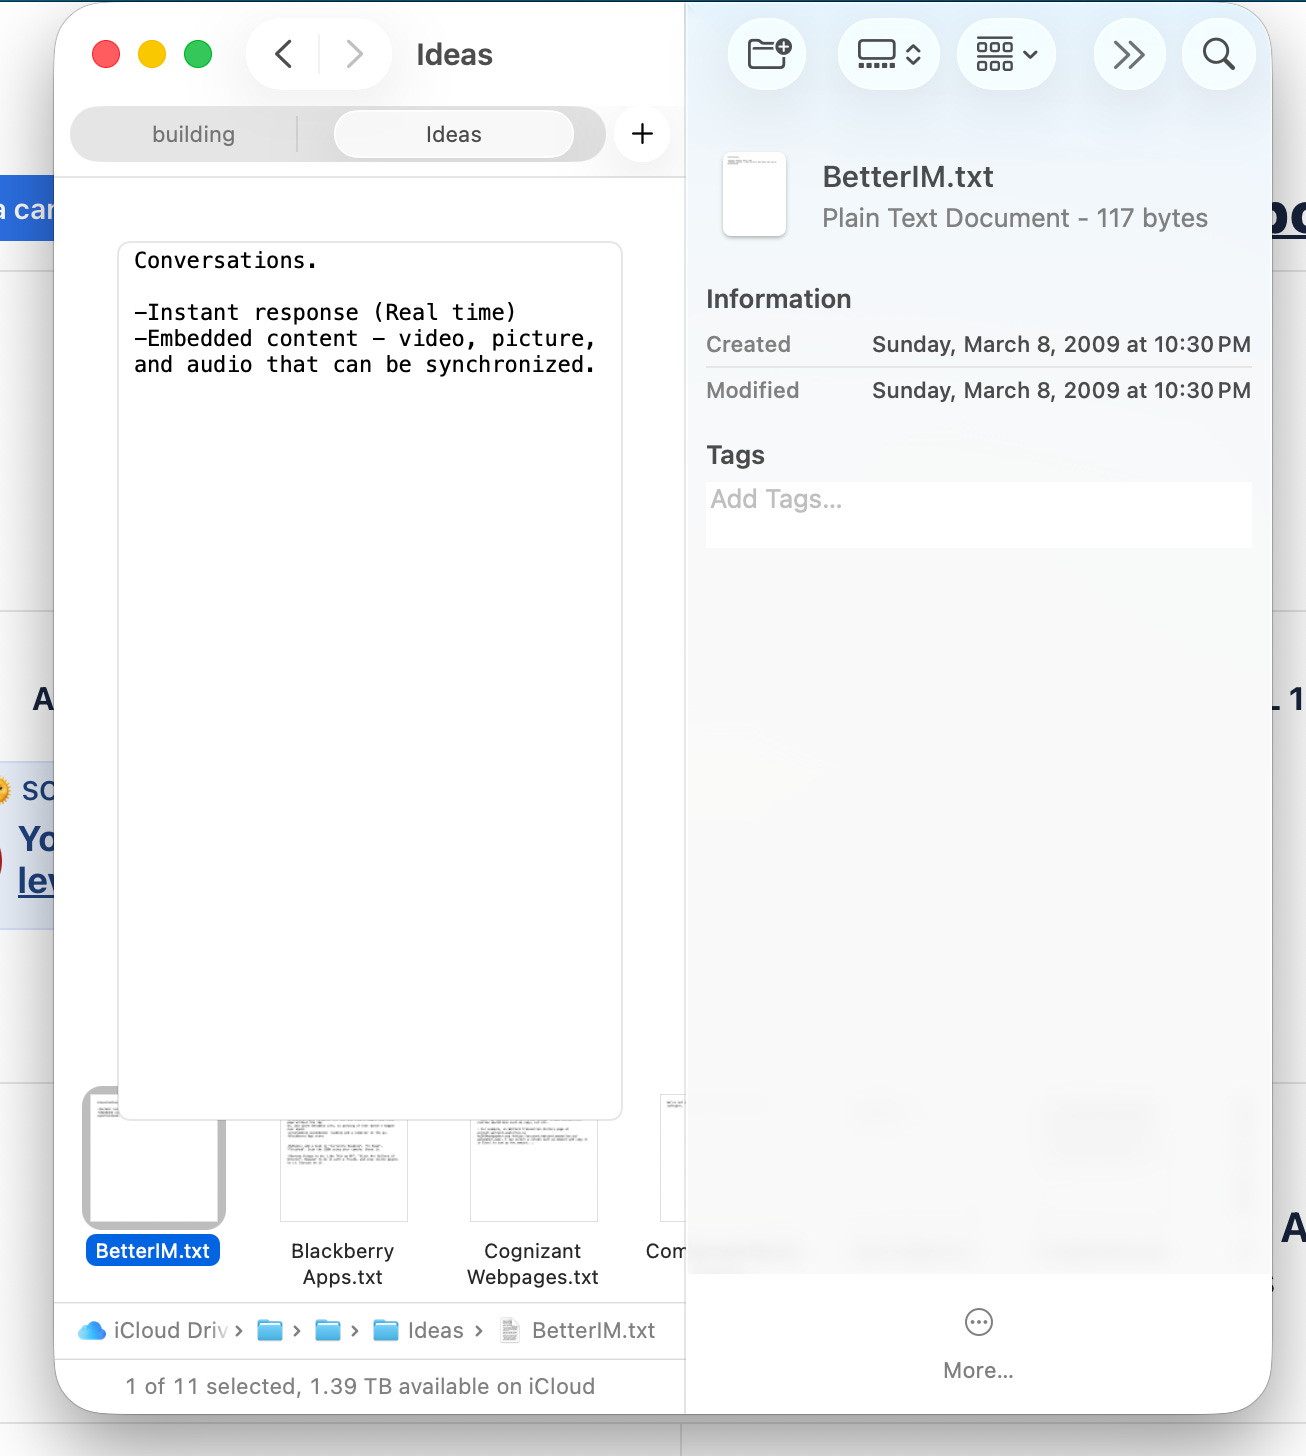Screen dimensions: 1306x1456
Task: Select the Cognizant Webpages.txt thumbnail
Action: 533,1171
